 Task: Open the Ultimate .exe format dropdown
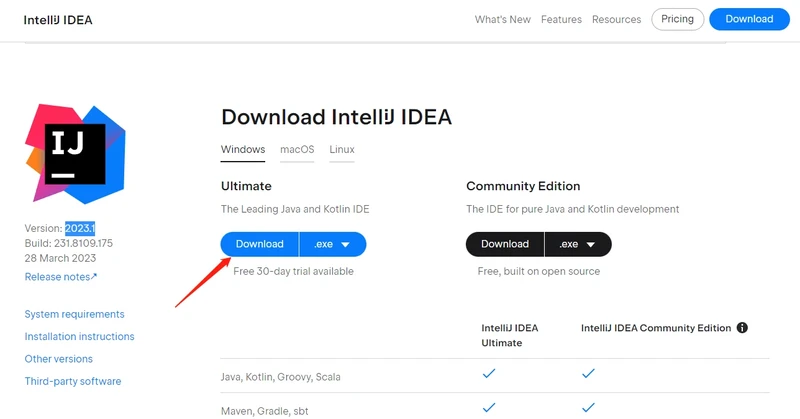[x=333, y=244]
